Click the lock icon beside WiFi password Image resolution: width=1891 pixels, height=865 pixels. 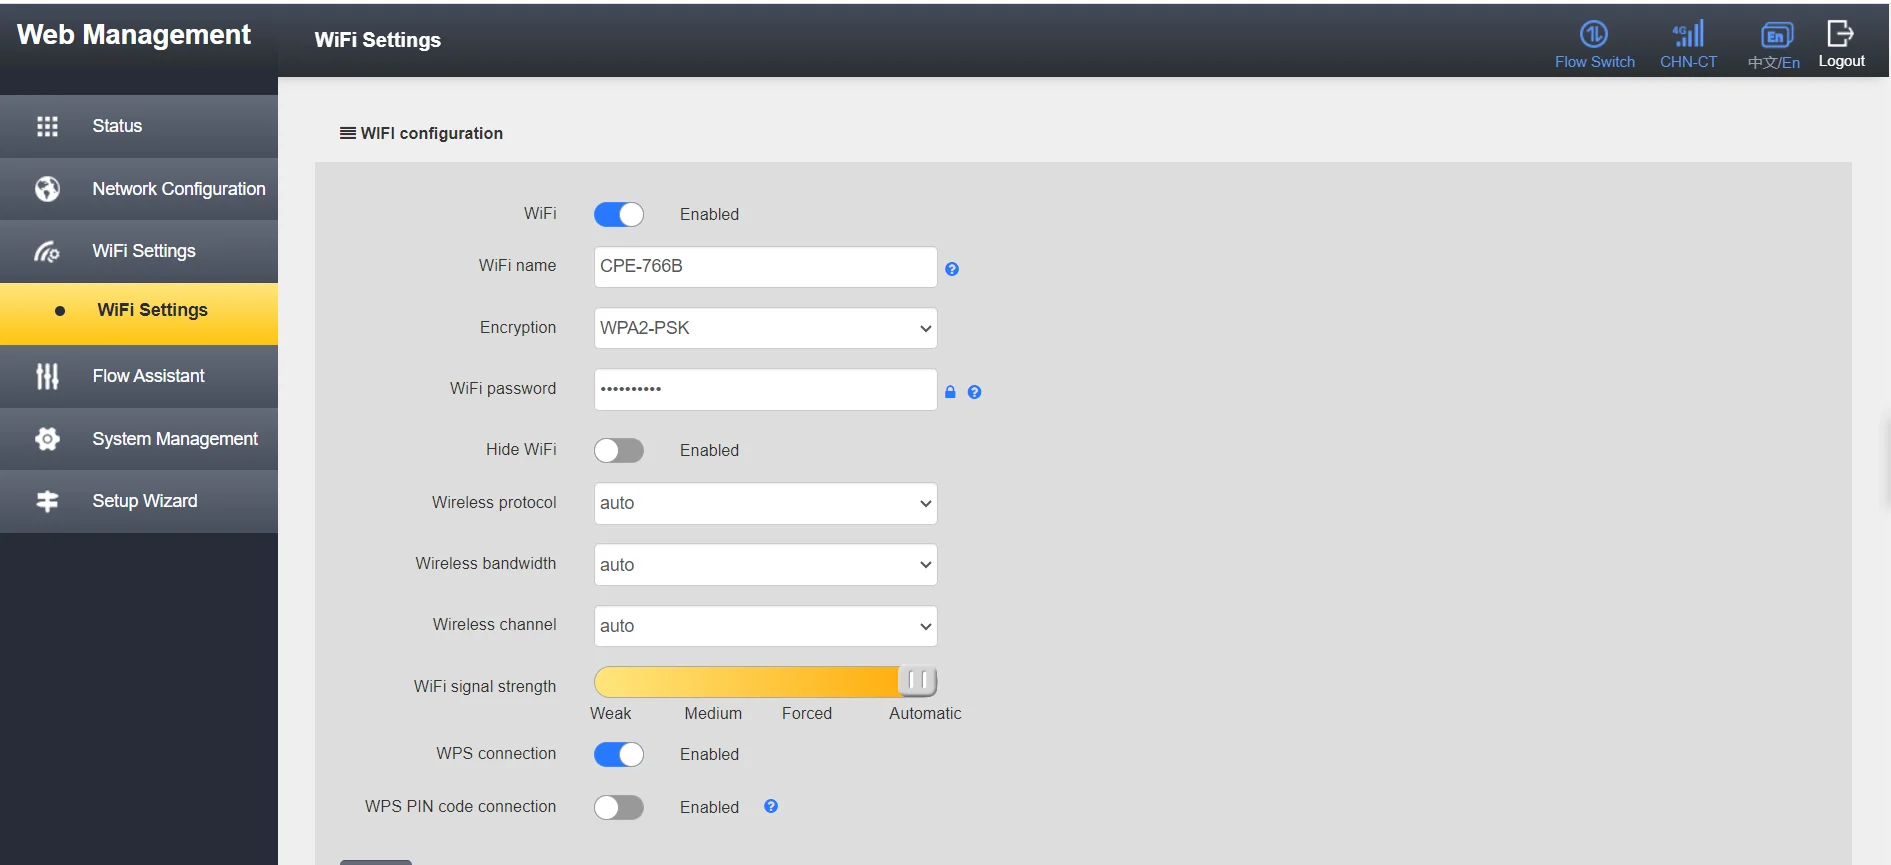click(x=950, y=392)
